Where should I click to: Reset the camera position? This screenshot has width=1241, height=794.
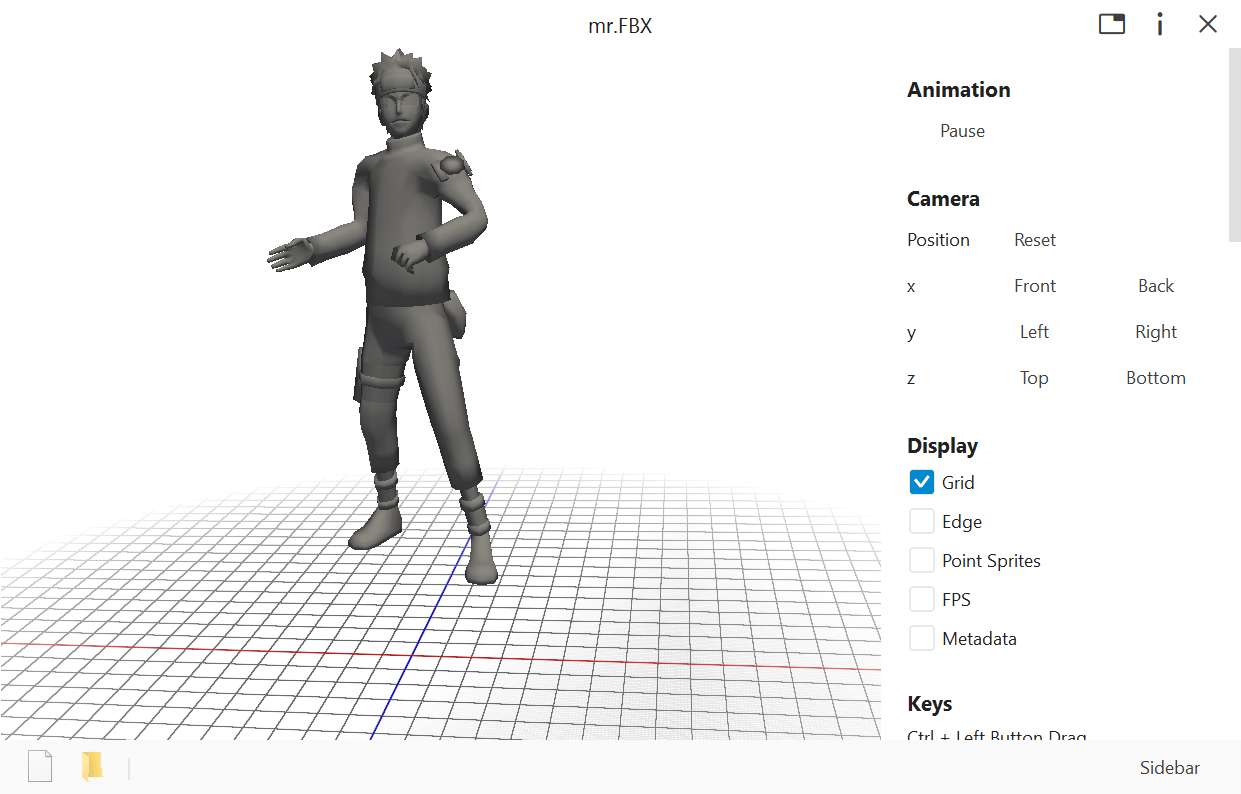coord(1034,240)
